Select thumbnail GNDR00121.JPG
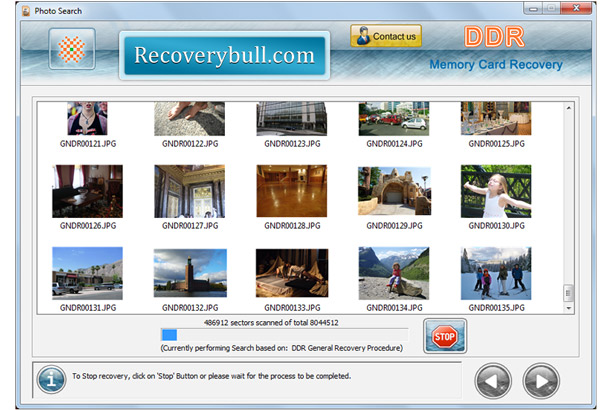This screenshot has width=600, height=410. point(88,118)
